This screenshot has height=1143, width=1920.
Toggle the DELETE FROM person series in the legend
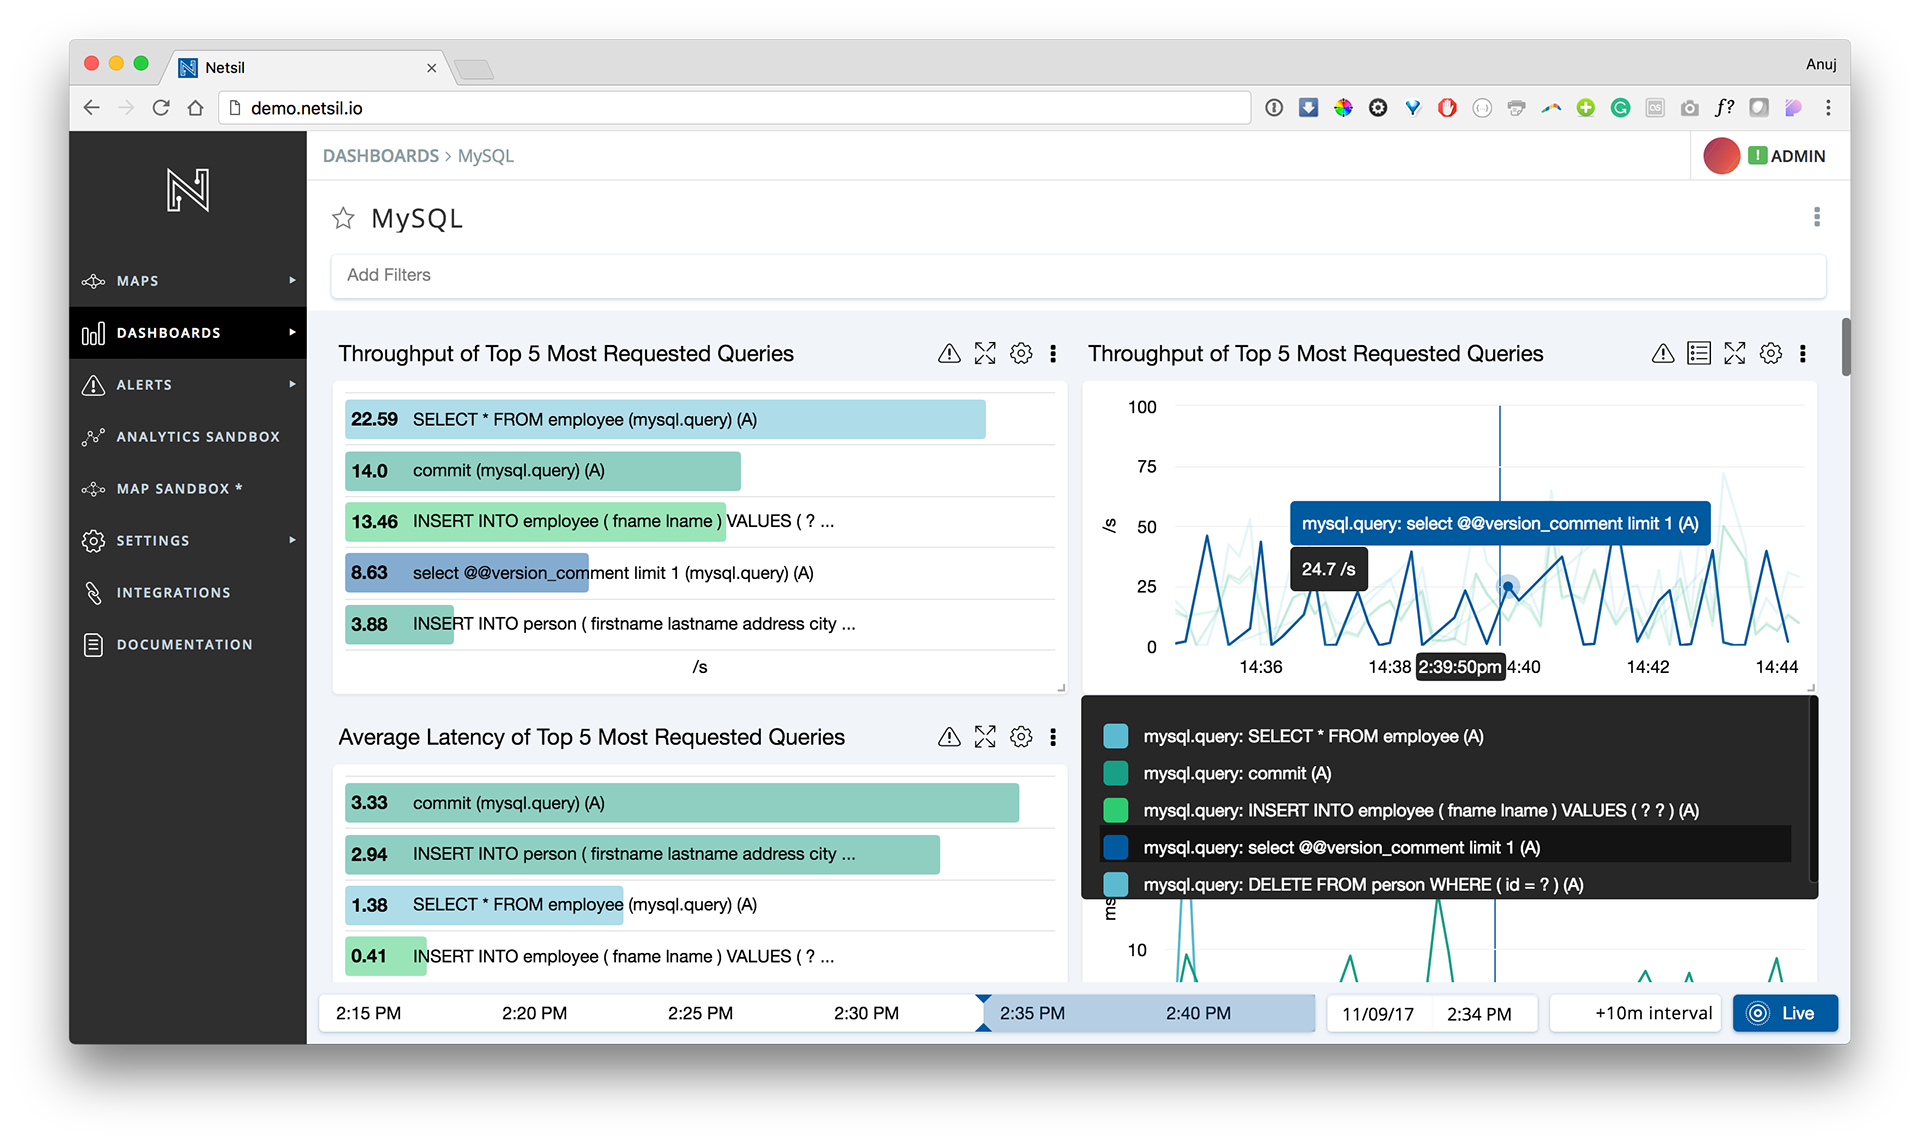click(1362, 884)
